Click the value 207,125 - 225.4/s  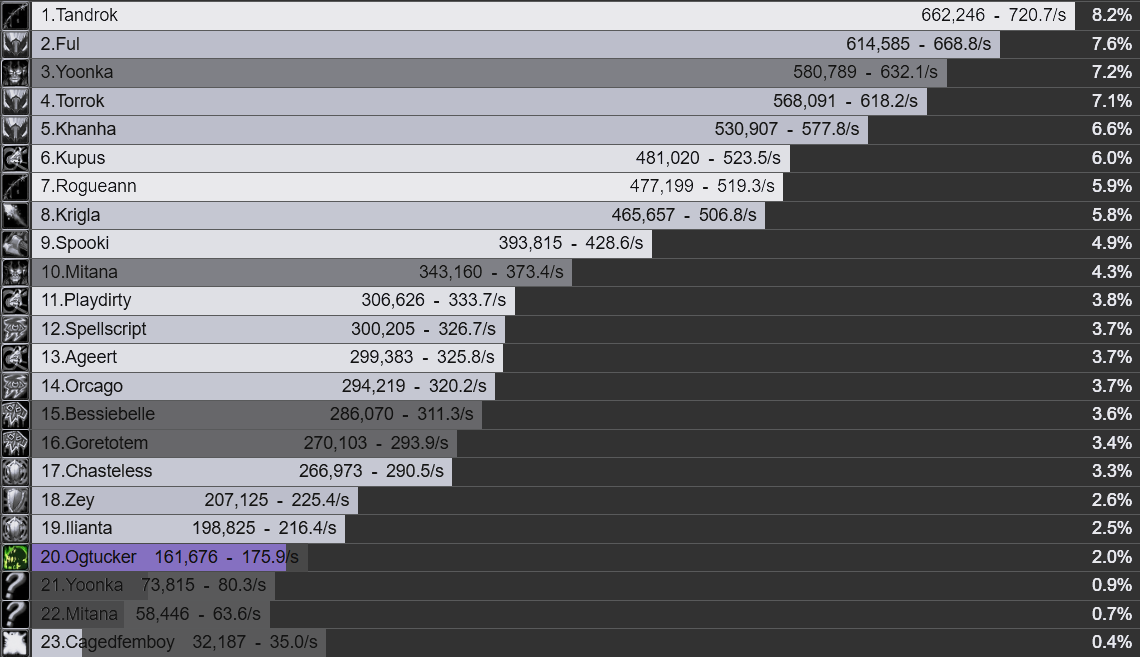pyautogui.click(x=277, y=501)
